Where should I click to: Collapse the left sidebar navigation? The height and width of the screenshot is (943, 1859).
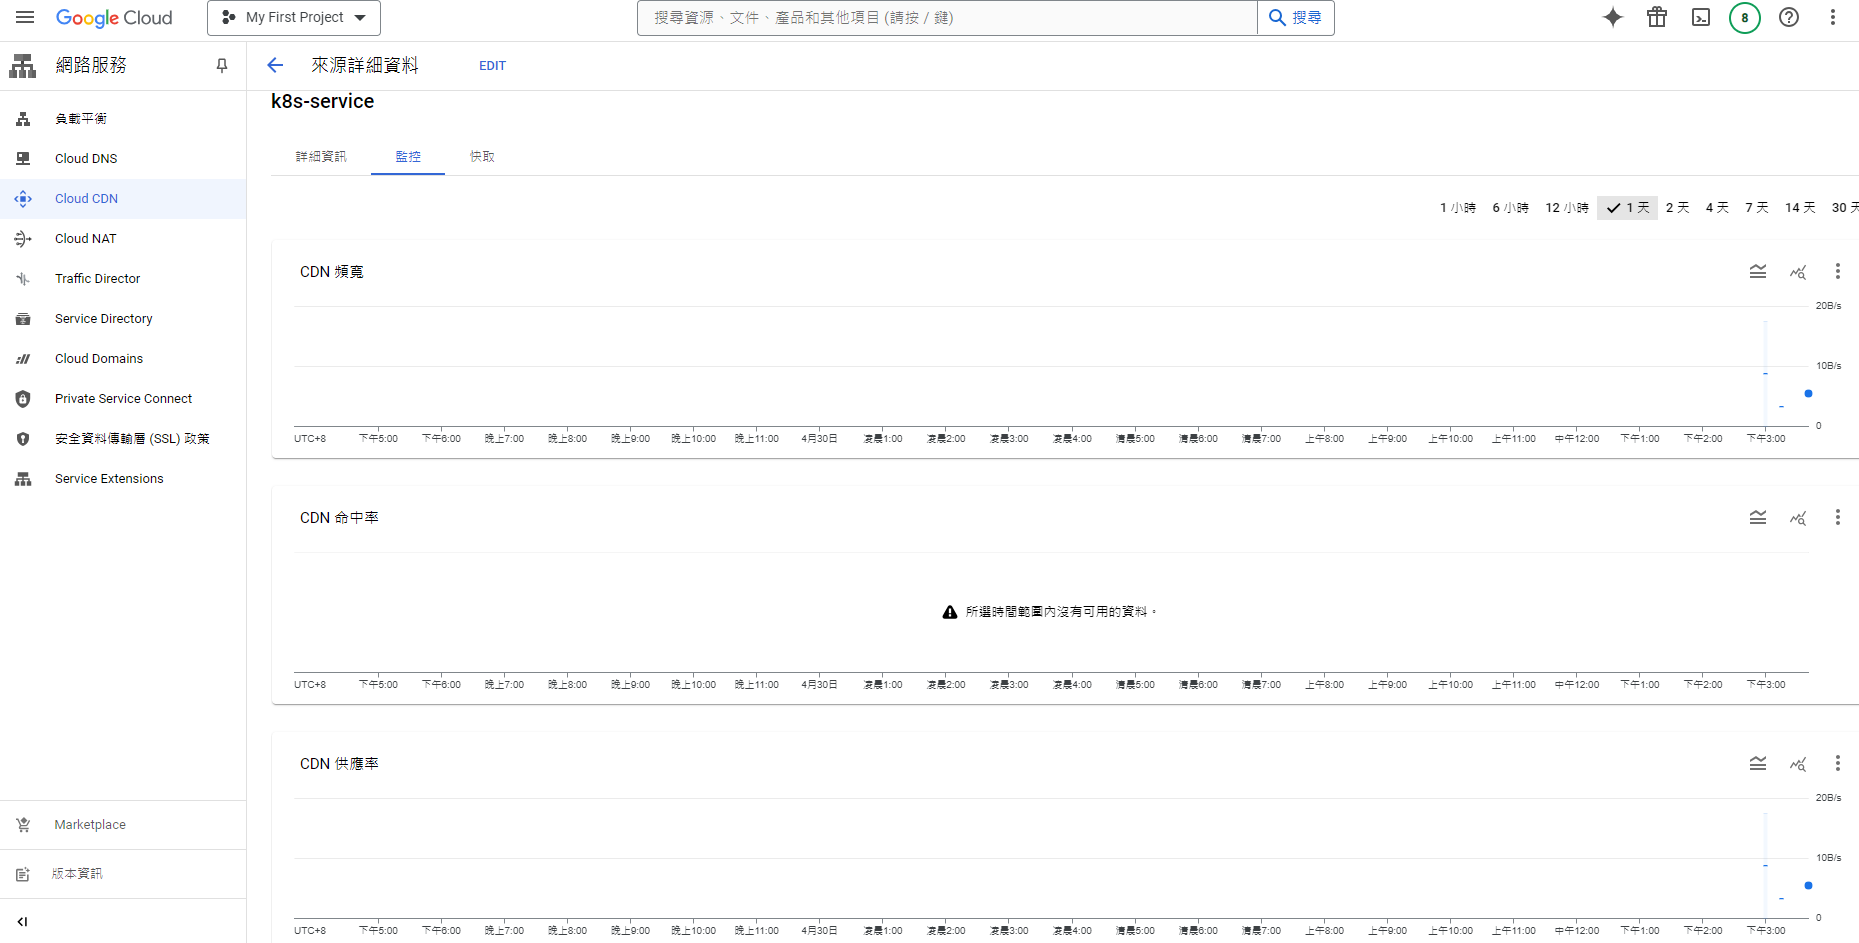pyautogui.click(x=22, y=922)
